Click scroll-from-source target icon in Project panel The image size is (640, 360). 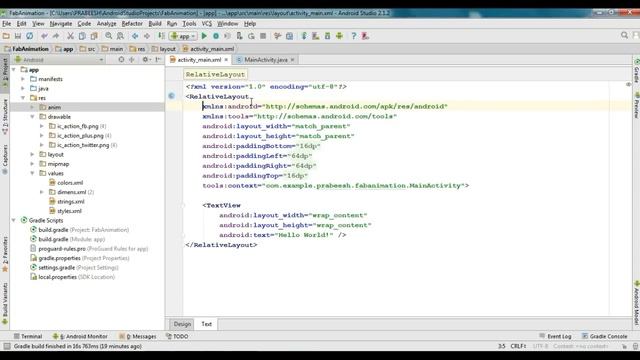(121, 60)
